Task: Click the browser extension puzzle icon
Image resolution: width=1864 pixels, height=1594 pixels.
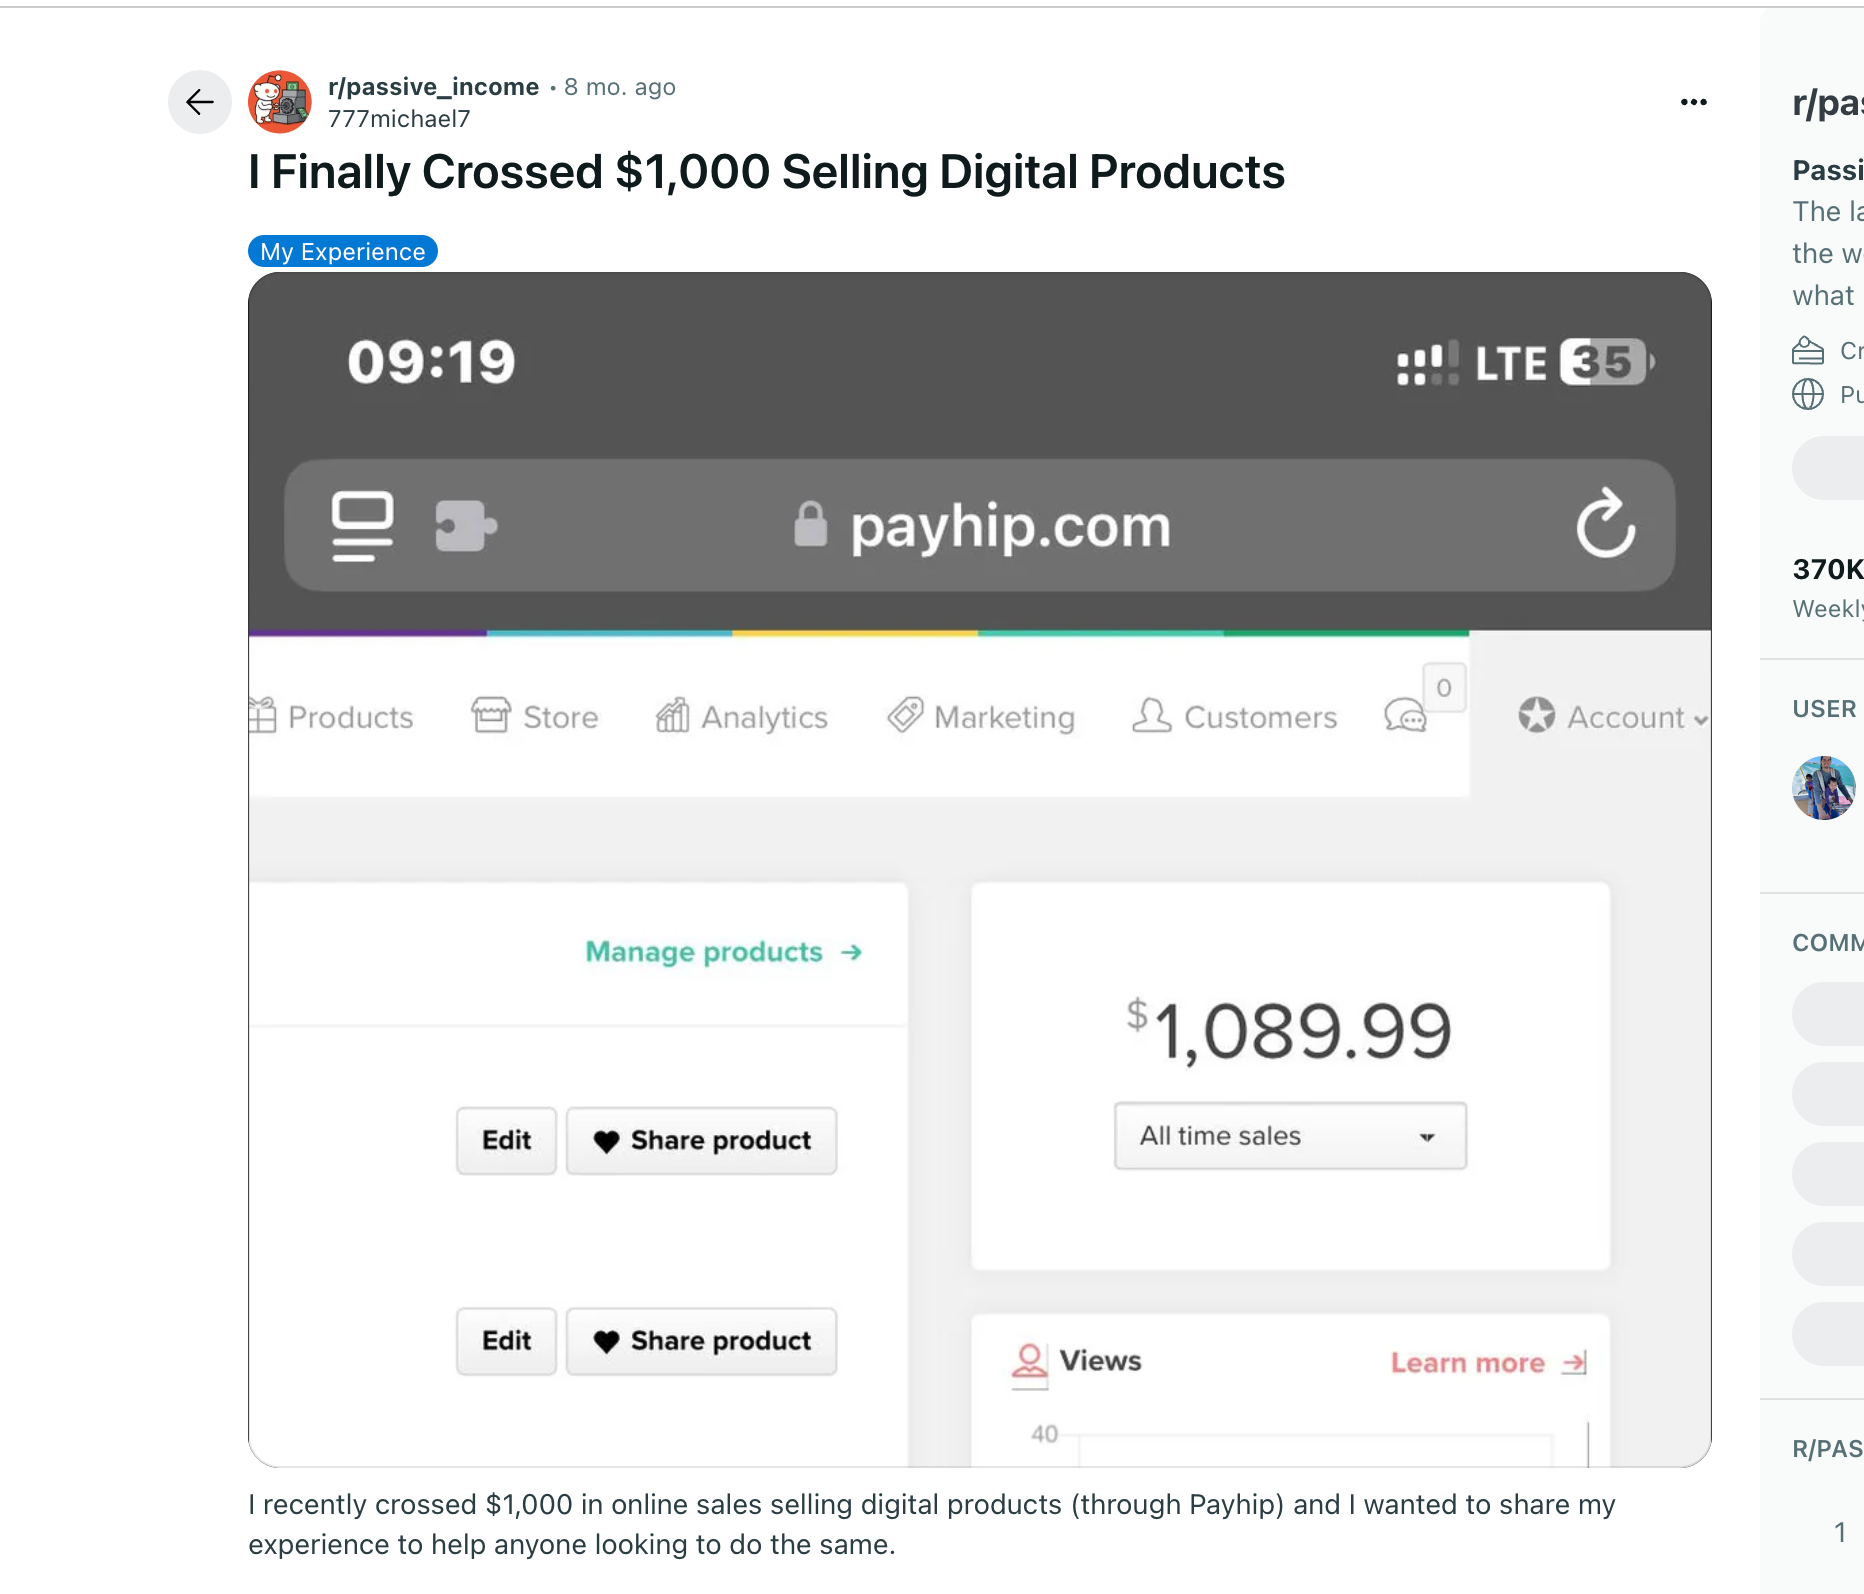Action: (x=465, y=525)
